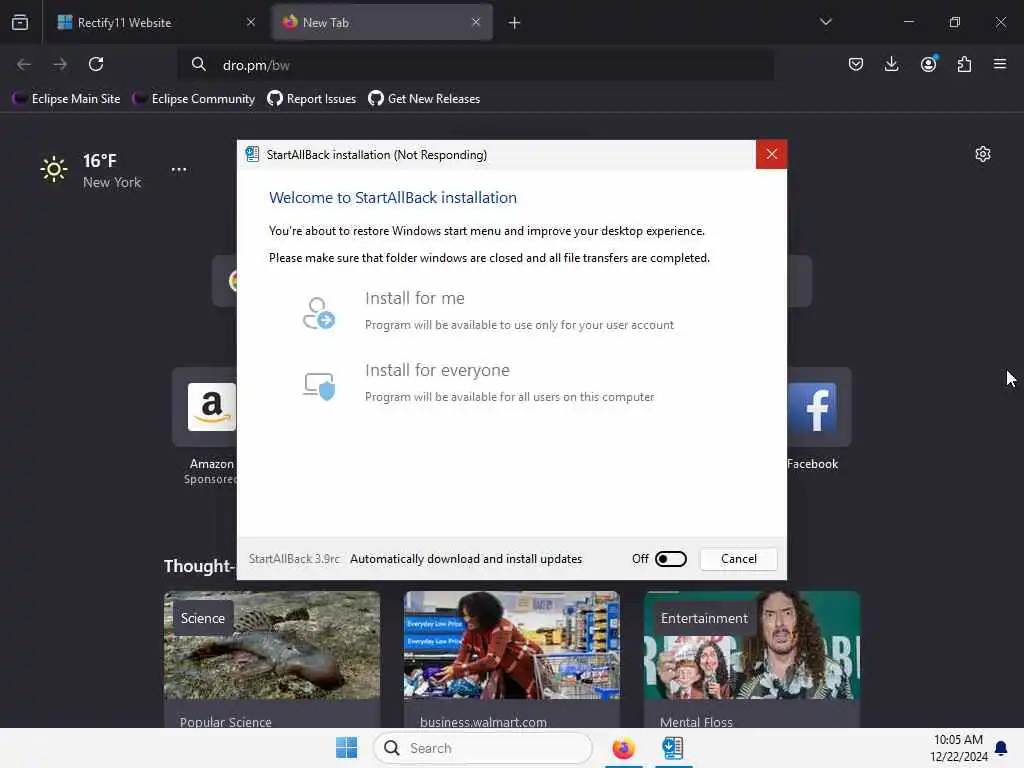1024x768 pixels.
Task: Reload the current page
Action: click(x=96, y=64)
